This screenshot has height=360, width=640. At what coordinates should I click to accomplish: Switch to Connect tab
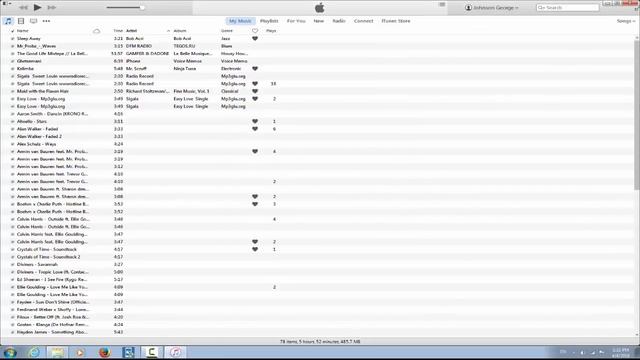(x=363, y=21)
